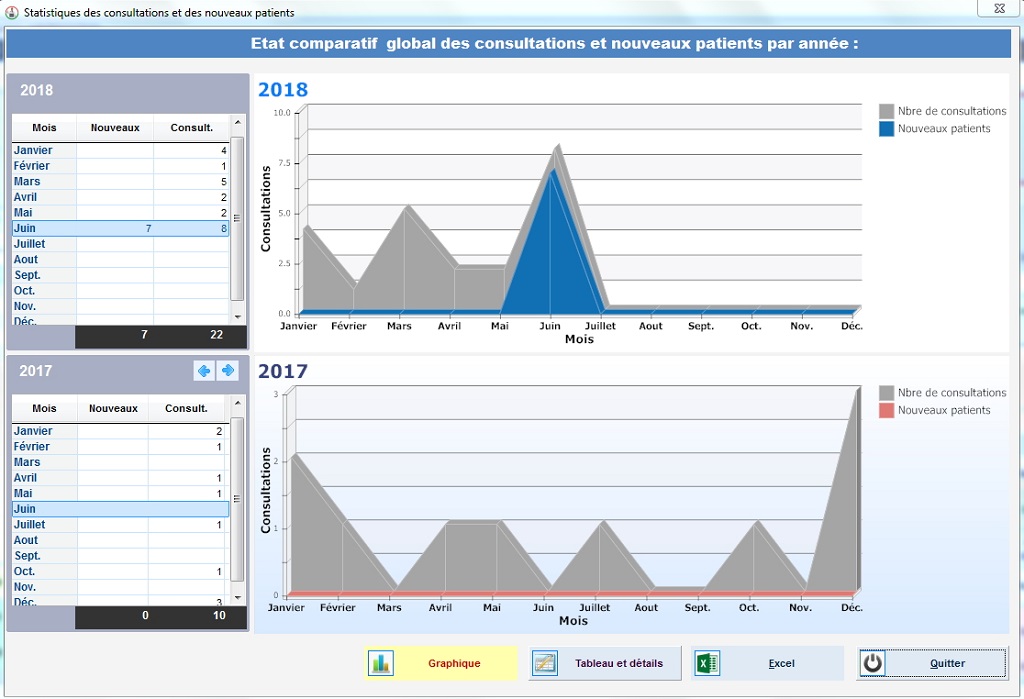Click the table icon on Tableau et détails
The width and height of the screenshot is (1024, 699).
545,663
